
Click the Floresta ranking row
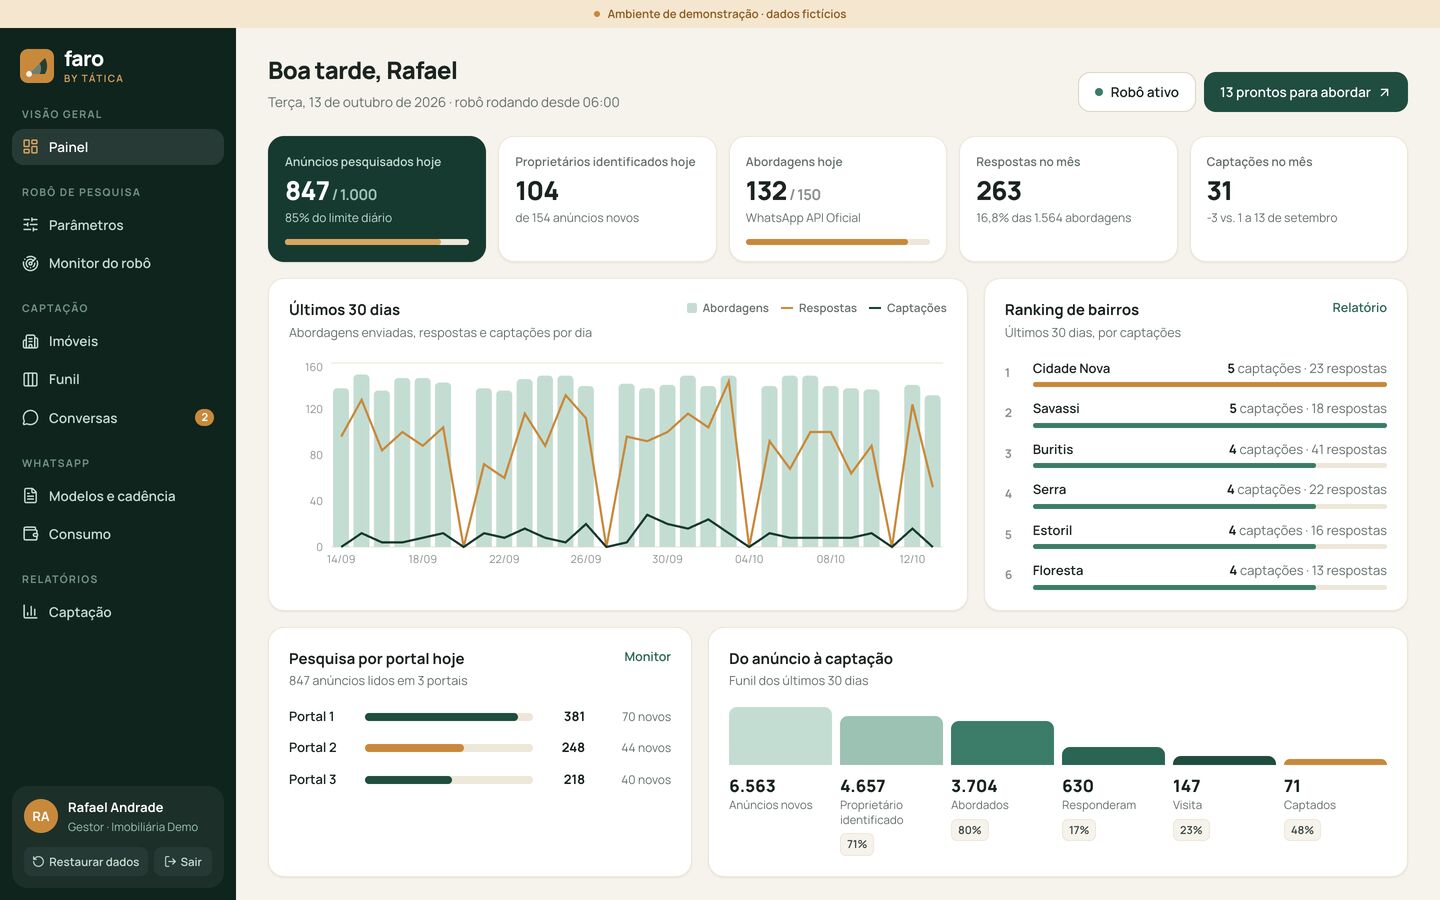point(1196,575)
